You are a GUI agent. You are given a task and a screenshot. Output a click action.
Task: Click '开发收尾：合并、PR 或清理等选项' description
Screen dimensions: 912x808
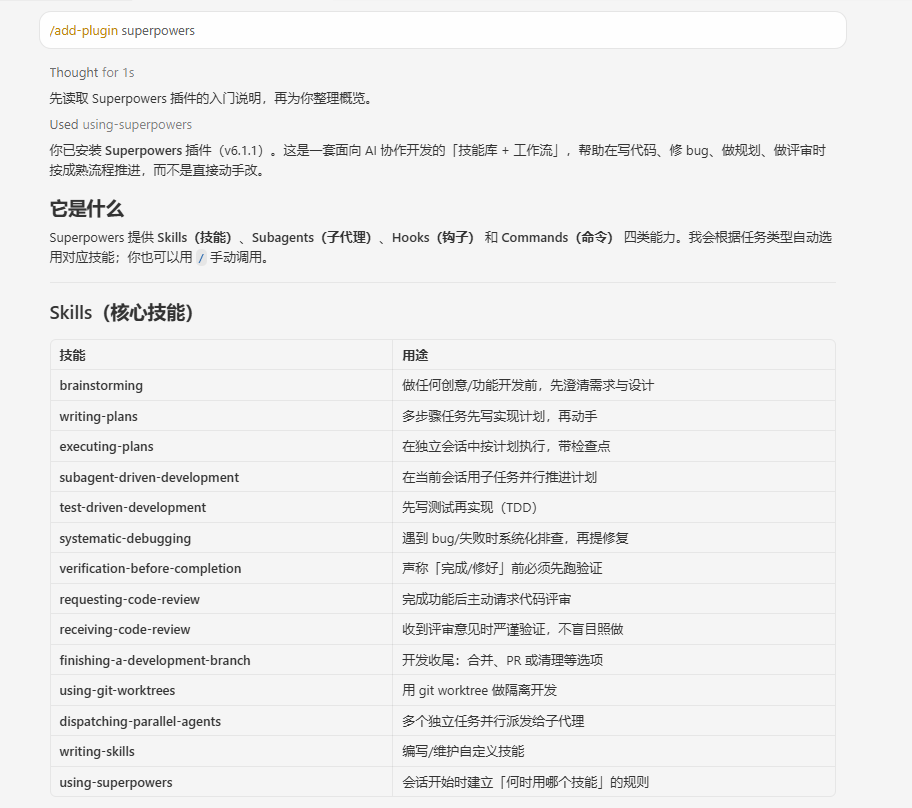(x=502, y=660)
